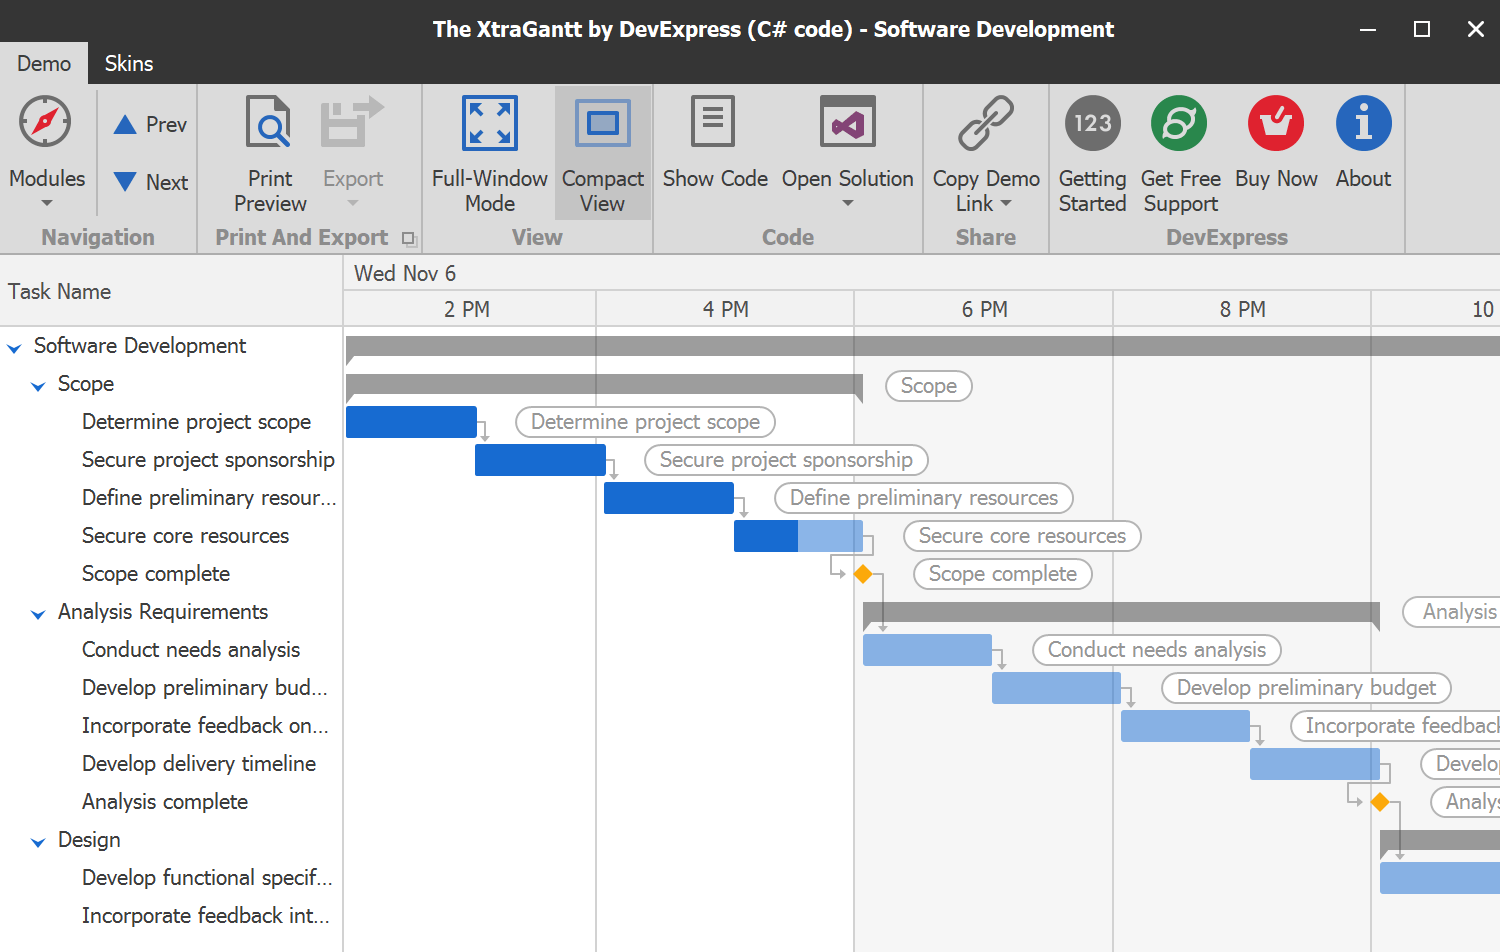
Task: Click the Scope complete milestone diamond
Action: click(863, 574)
